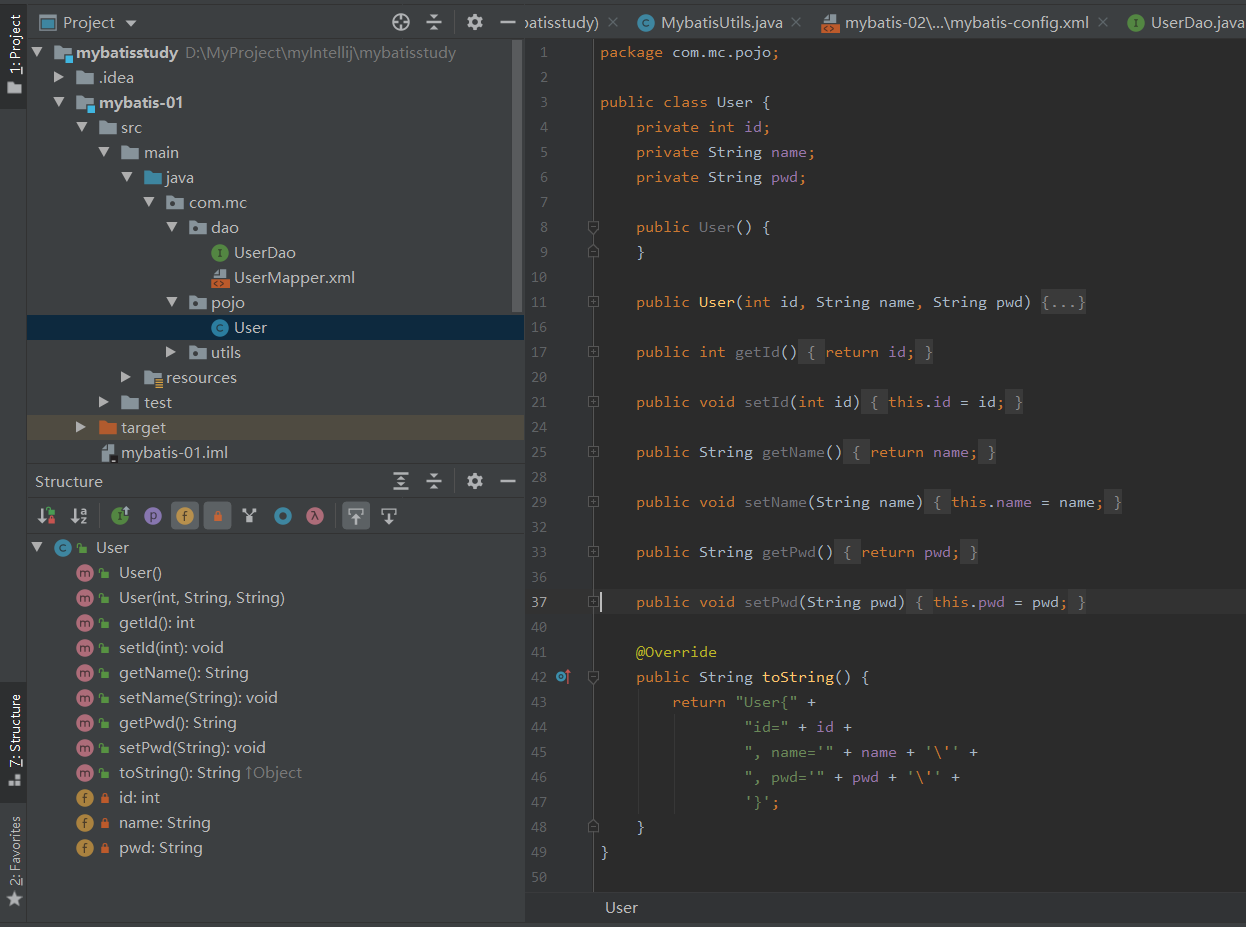Select field name: String in Structure
This screenshot has height=927, width=1246.
pyautogui.click(x=164, y=823)
